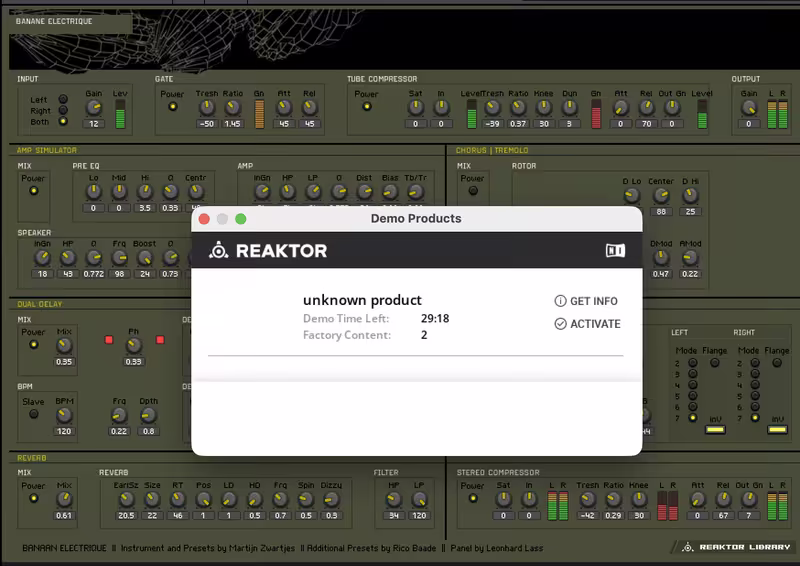The image size is (800, 566).
Task: Click the Output Gain knob
Action: pyautogui.click(x=748, y=108)
